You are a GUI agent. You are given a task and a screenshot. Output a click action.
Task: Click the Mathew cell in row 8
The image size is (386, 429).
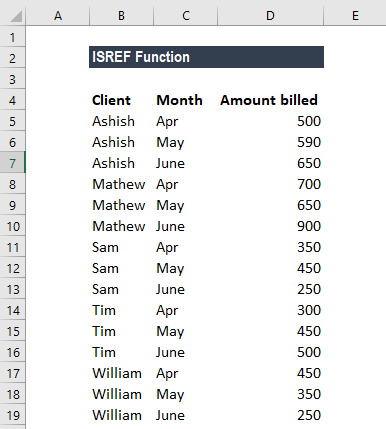coord(121,184)
